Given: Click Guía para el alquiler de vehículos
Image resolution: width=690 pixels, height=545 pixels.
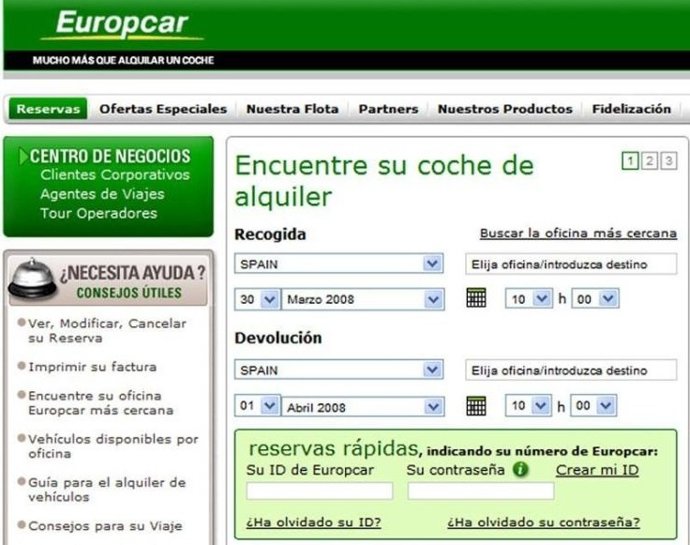Looking at the screenshot, I should point(107,489).
